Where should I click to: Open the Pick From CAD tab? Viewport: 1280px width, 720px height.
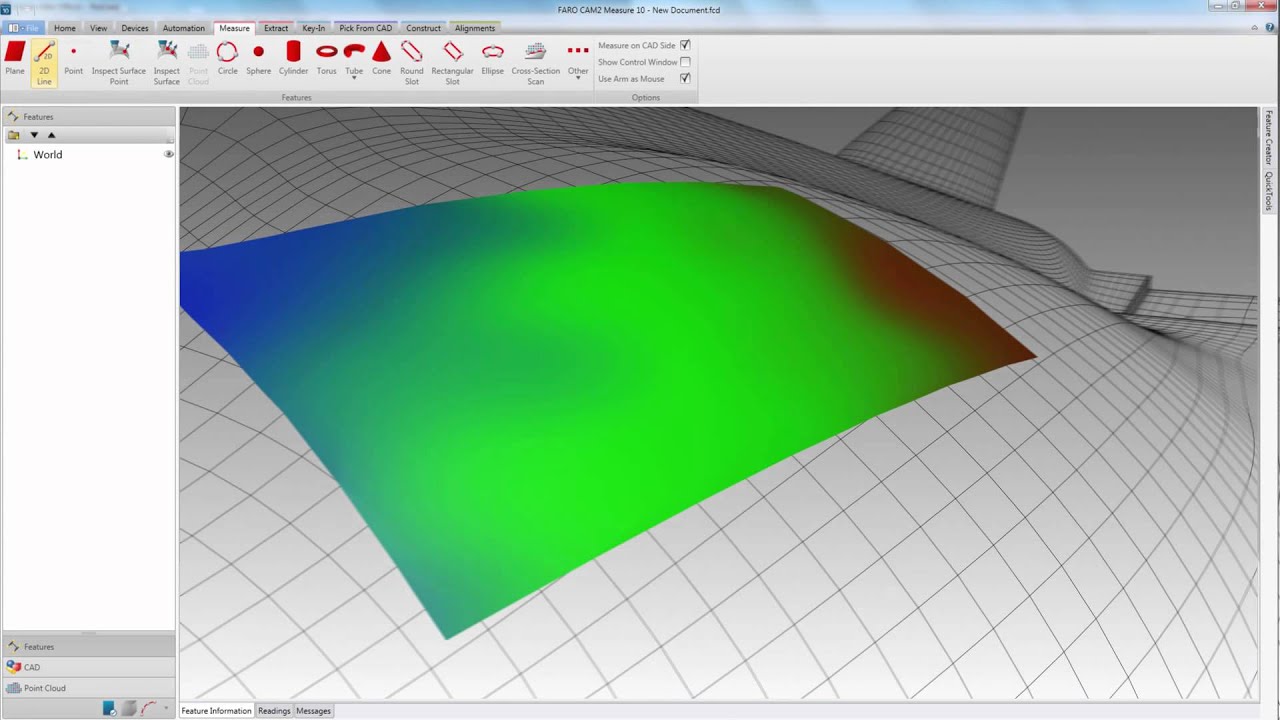click(366, 28)
